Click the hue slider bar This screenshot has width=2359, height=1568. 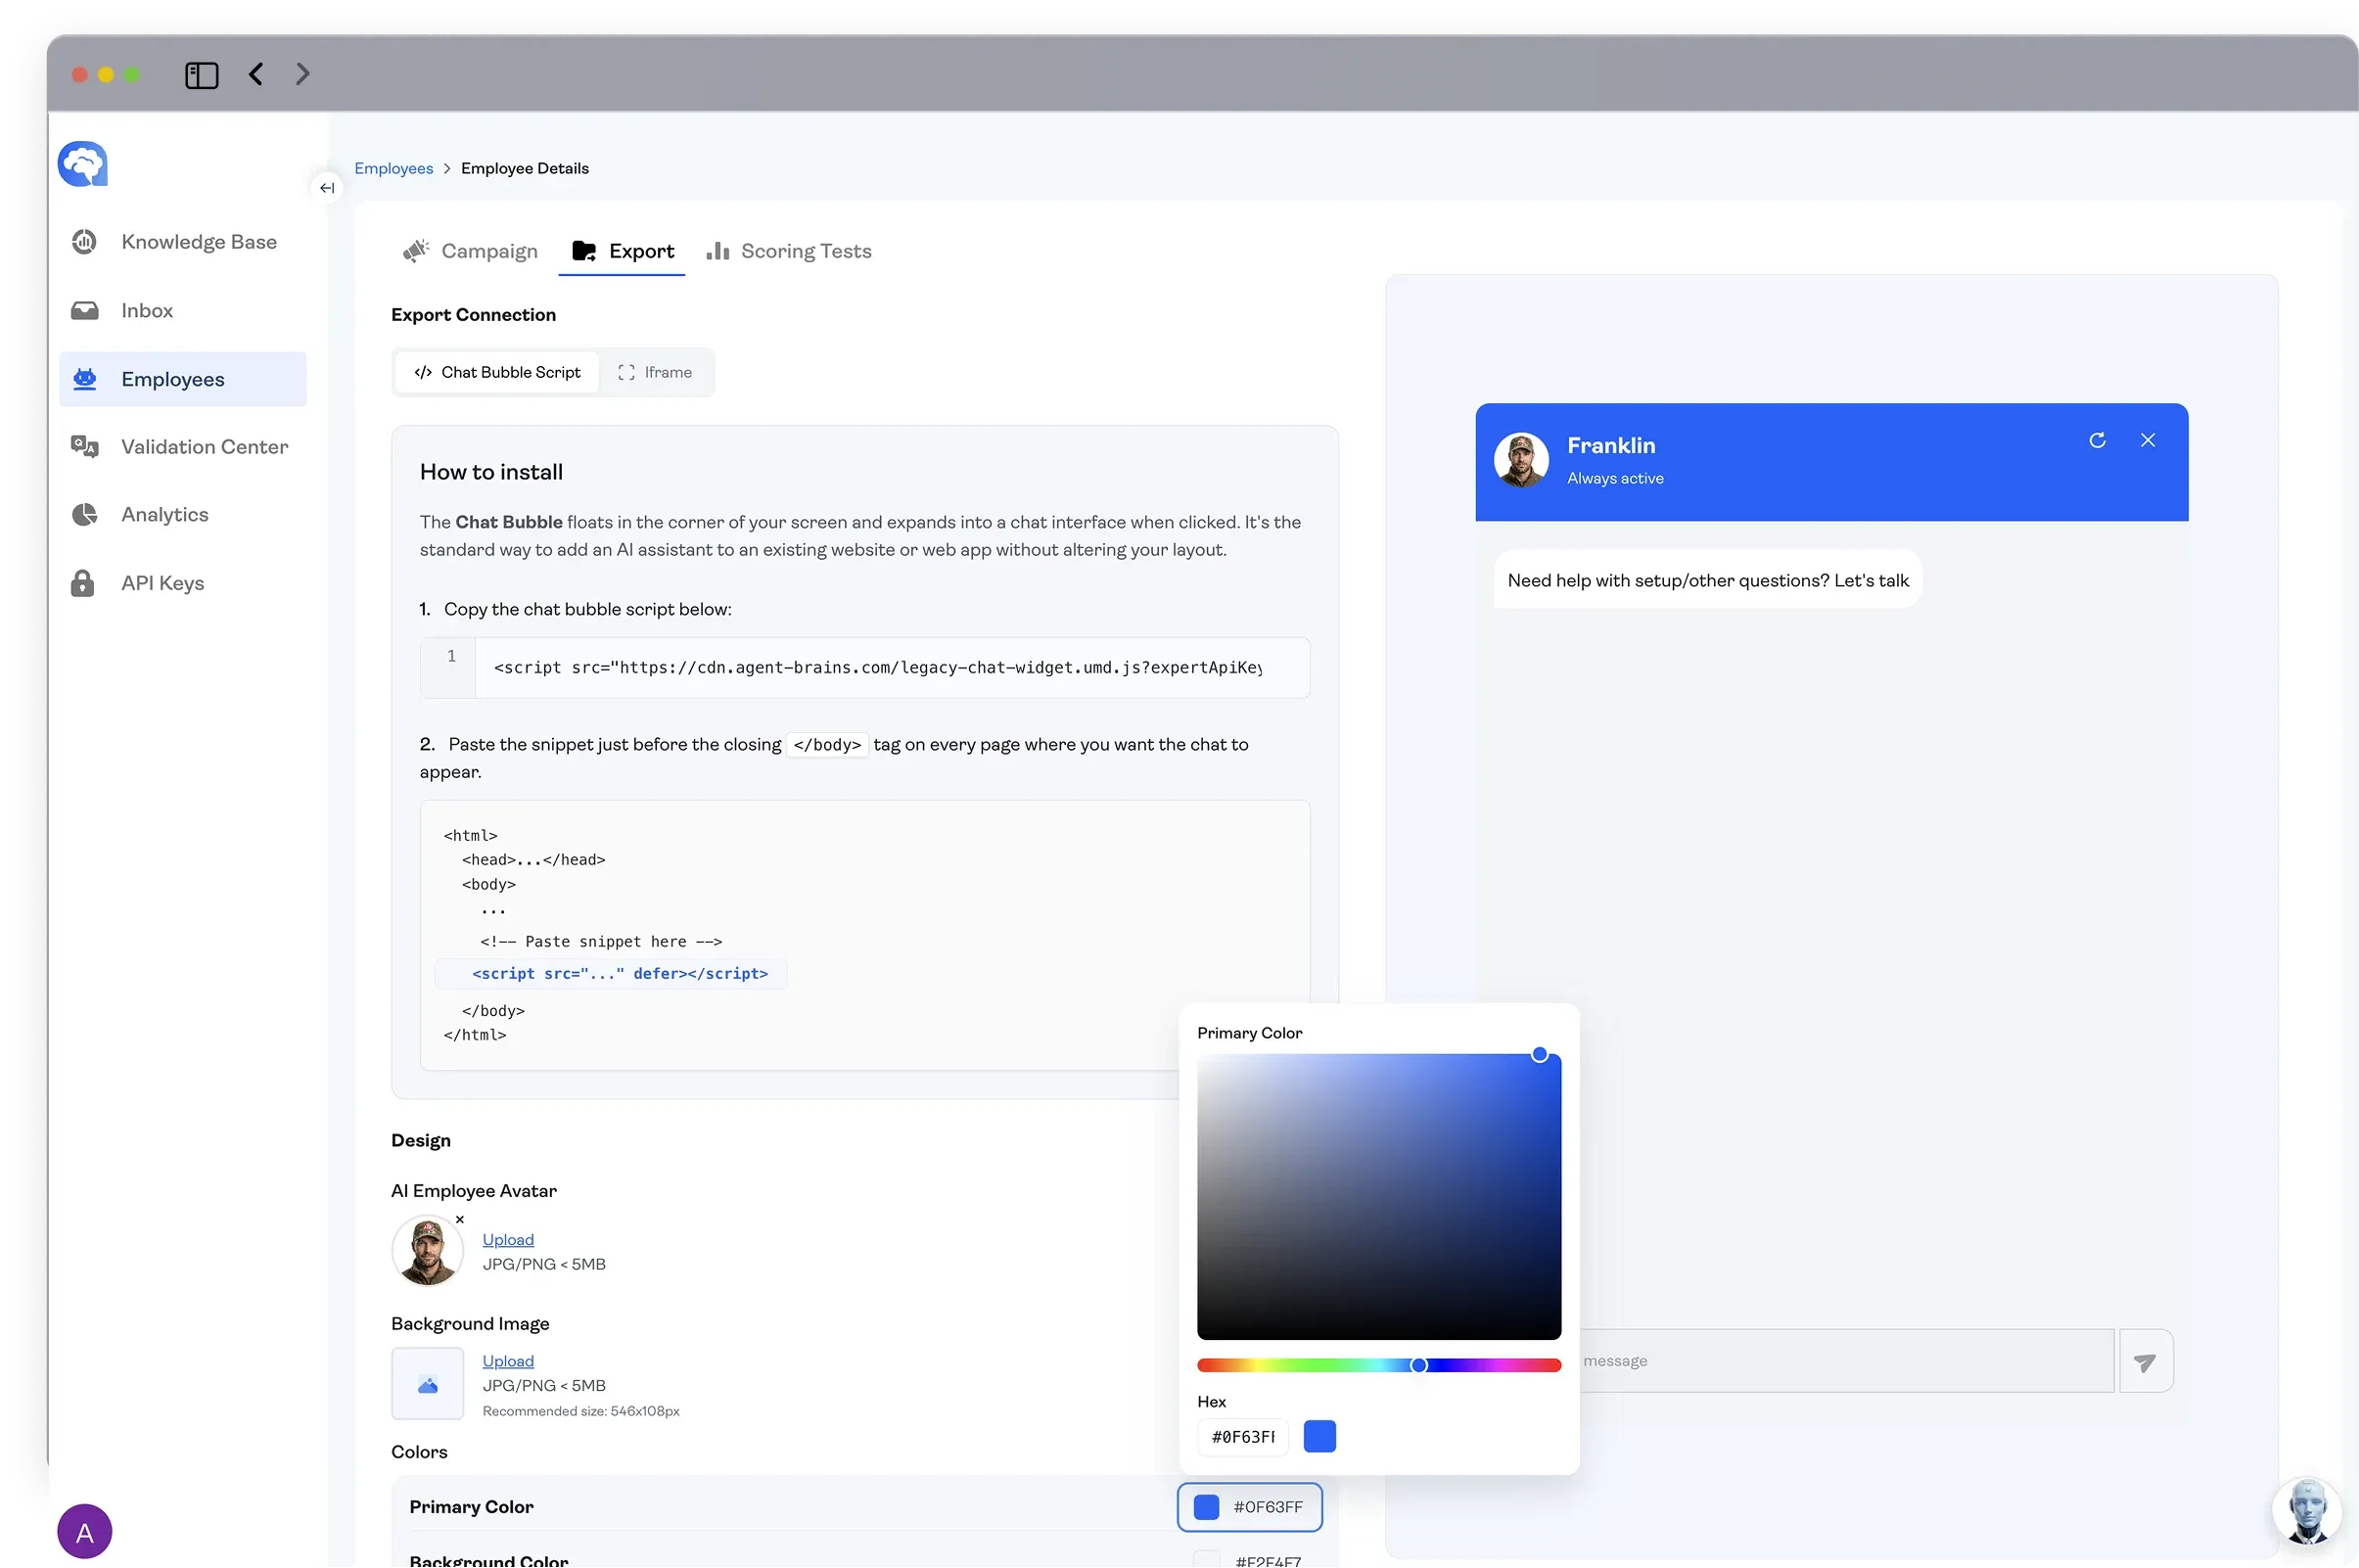click(x=1300, y=1365)
